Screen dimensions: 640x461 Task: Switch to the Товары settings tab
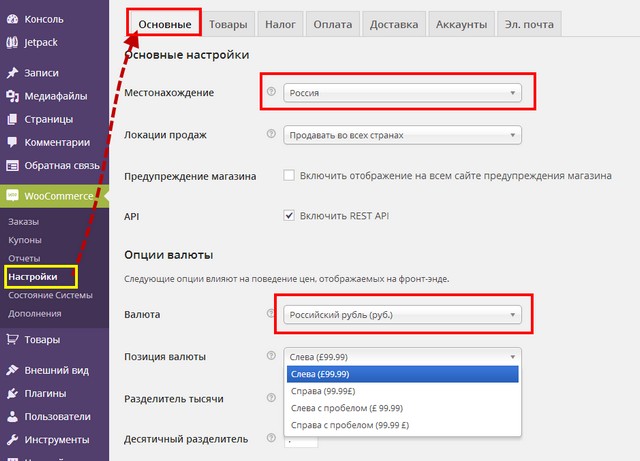pyautogui.click(x=228, y=24)
